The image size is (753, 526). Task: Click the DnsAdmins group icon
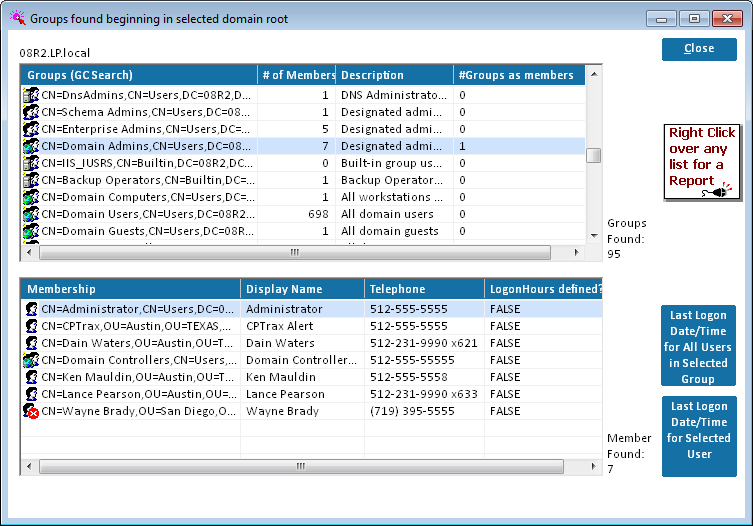31,95
